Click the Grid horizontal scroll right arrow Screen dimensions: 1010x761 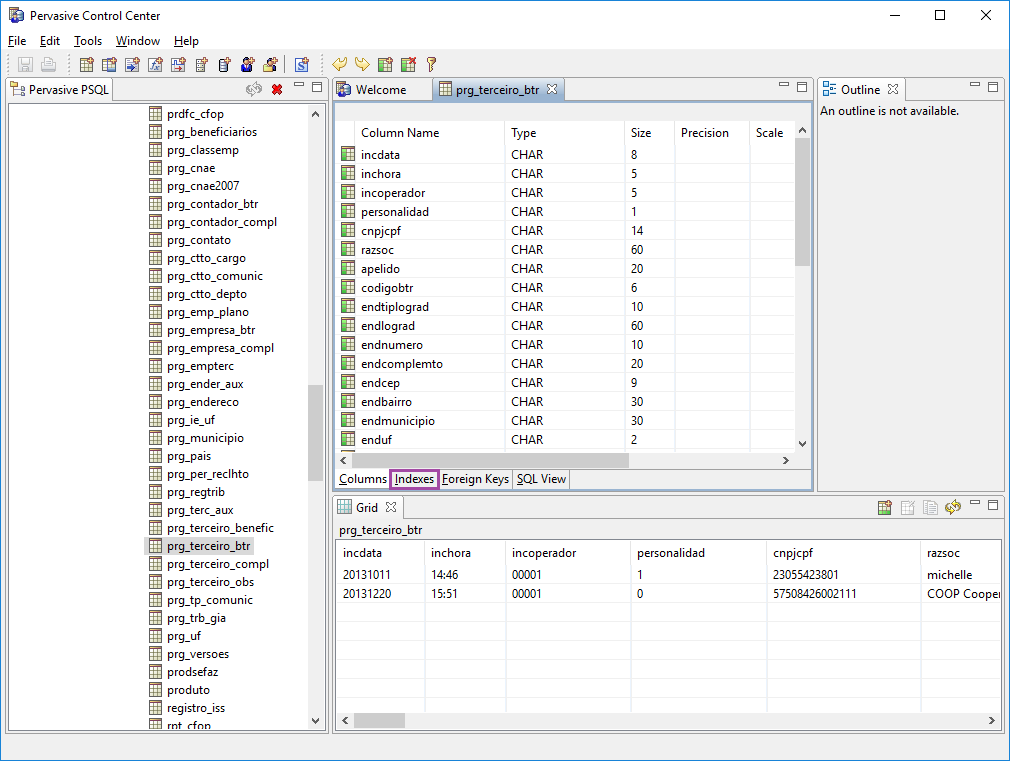[x=991, y=720]
